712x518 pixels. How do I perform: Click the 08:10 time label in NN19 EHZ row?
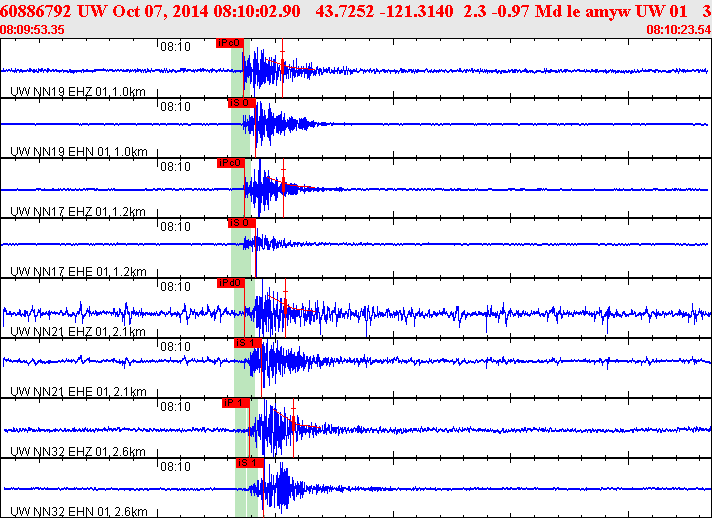[x=175, y=47]
